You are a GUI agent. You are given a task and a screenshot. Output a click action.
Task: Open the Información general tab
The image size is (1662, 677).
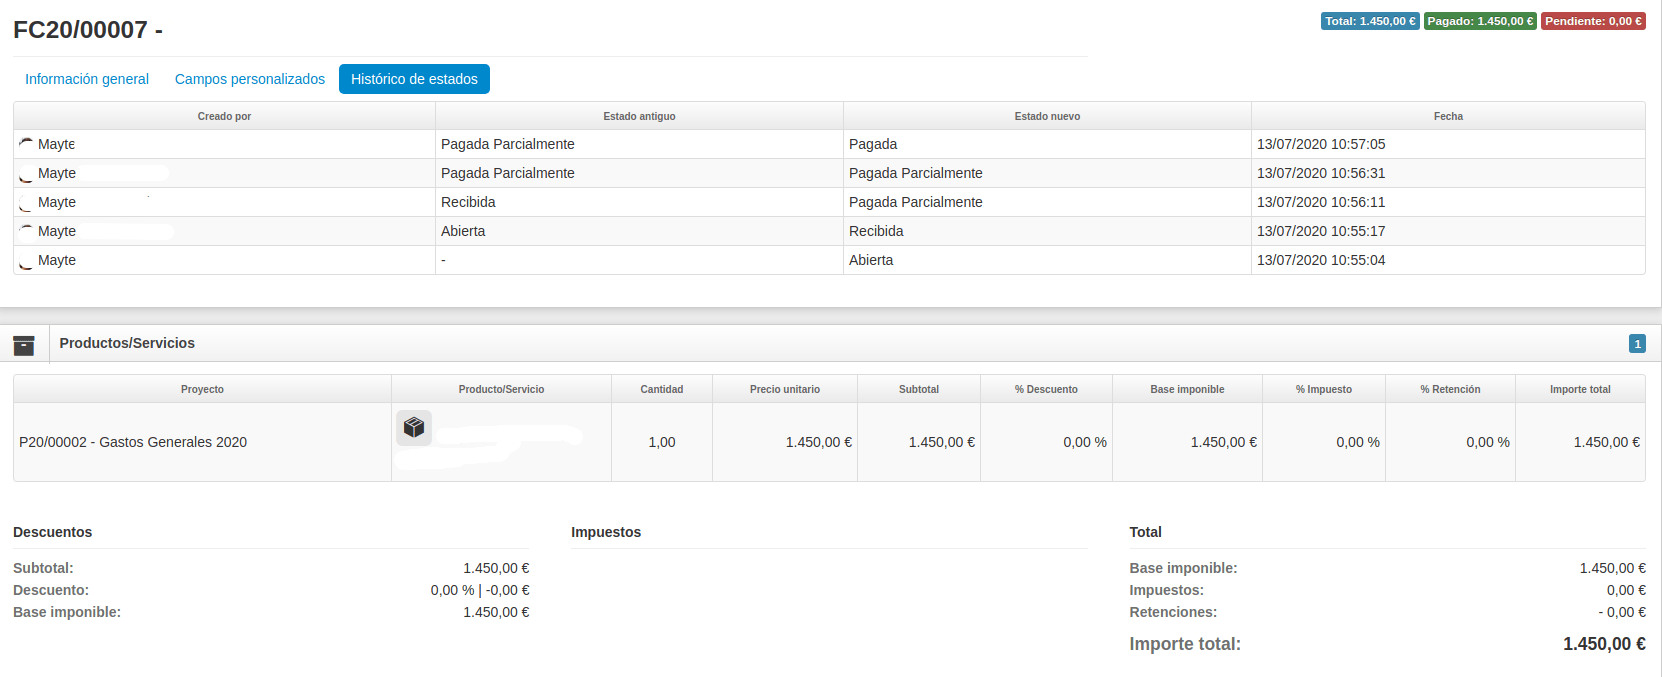coord(87,79)
